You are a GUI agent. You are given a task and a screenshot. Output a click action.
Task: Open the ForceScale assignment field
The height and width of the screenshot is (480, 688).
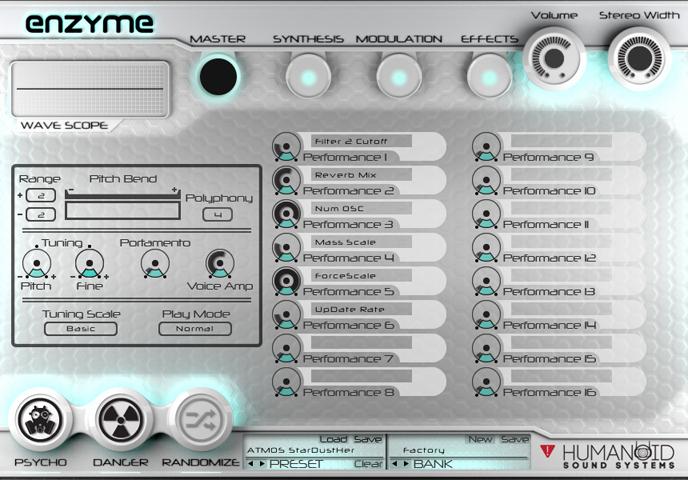click(x=361, y=276)
